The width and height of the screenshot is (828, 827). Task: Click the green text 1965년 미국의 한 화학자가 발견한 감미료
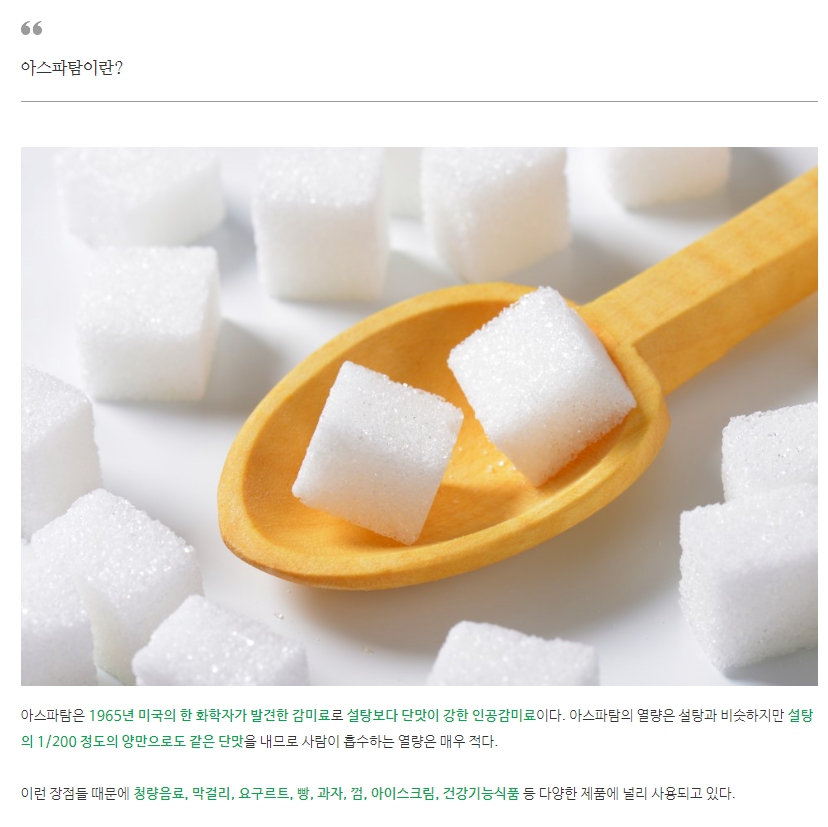point(210,716)
